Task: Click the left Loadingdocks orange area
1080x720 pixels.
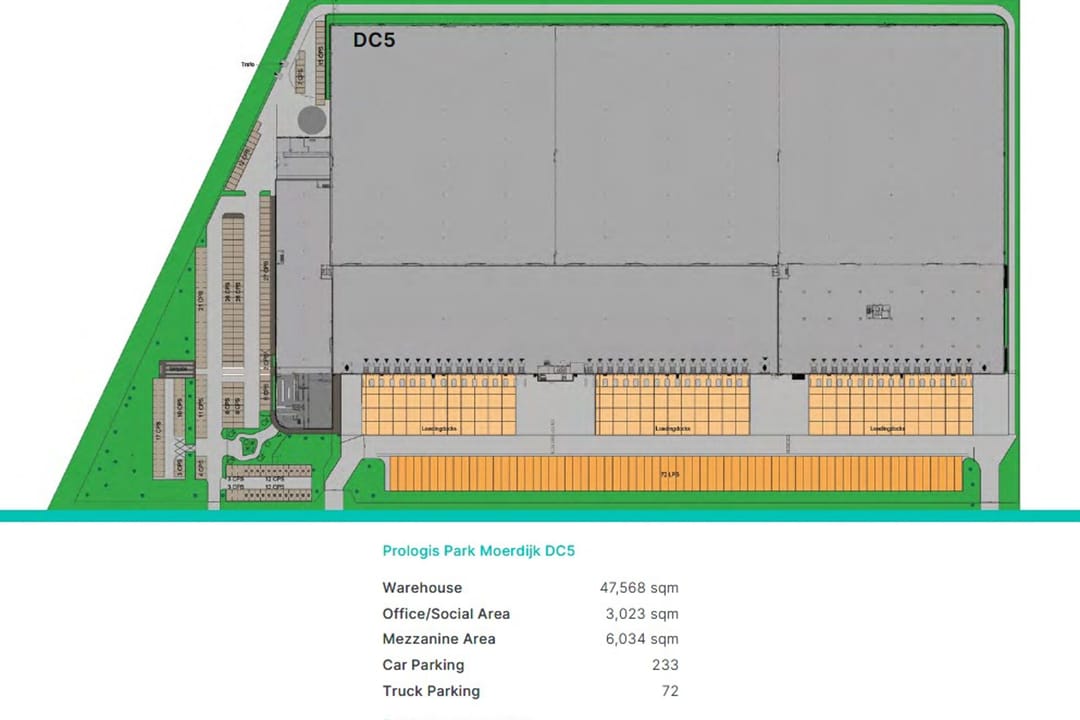Action: point(439,405)
